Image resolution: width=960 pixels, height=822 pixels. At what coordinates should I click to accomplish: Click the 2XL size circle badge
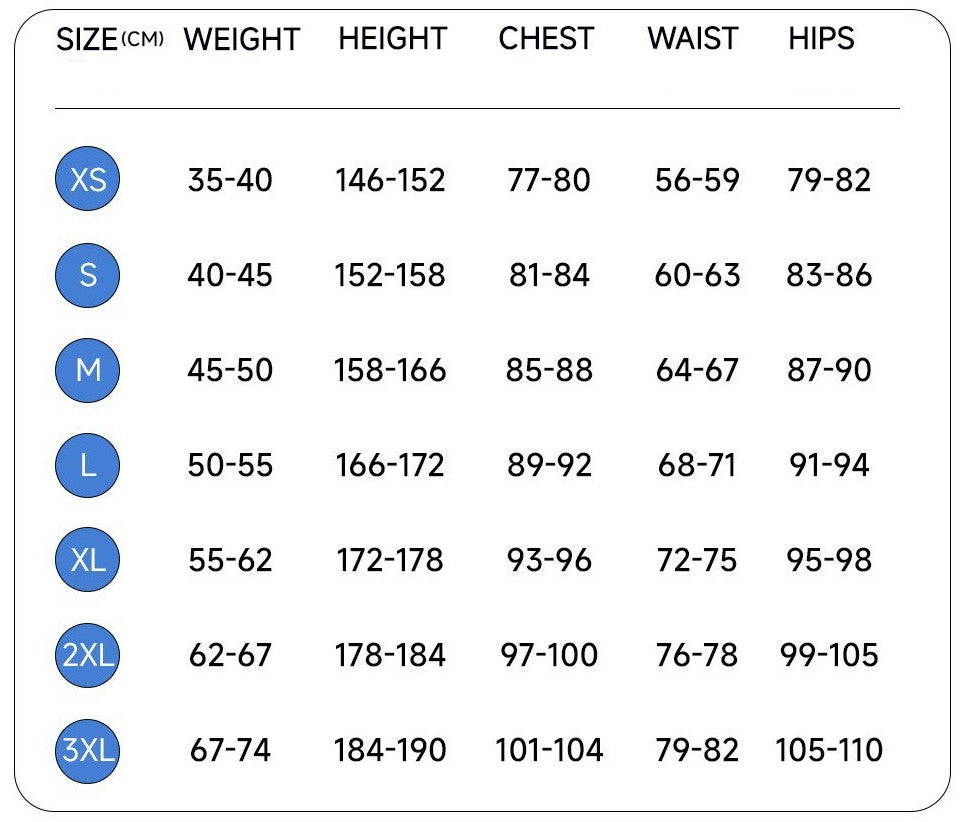click(x=88, y=655)
